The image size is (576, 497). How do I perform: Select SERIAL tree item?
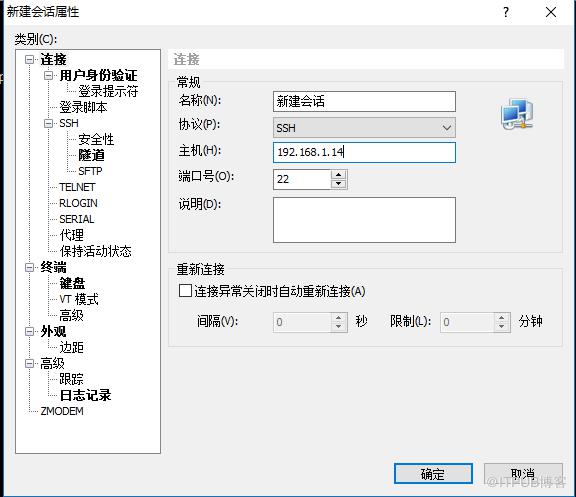pos(76,219)
